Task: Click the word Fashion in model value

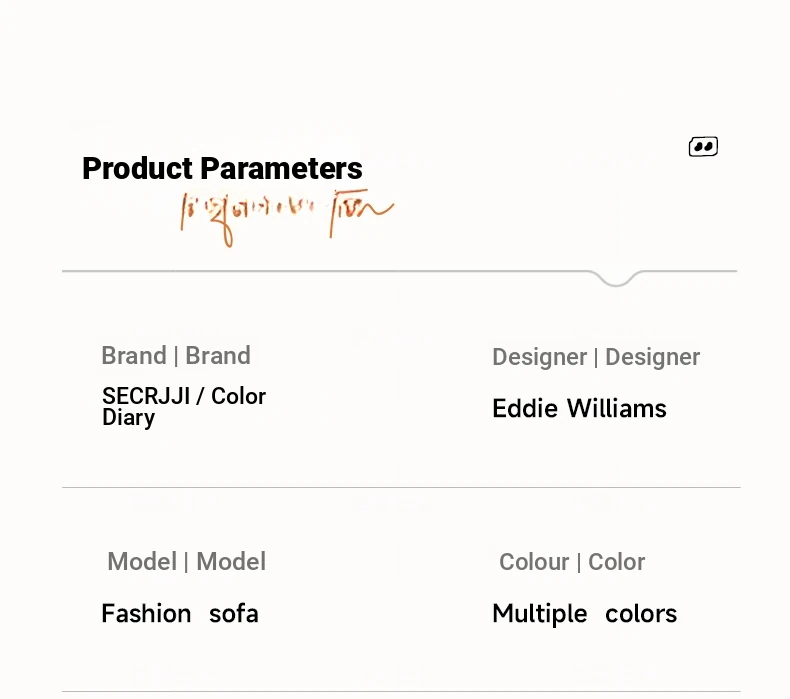Action: (146, 614)
